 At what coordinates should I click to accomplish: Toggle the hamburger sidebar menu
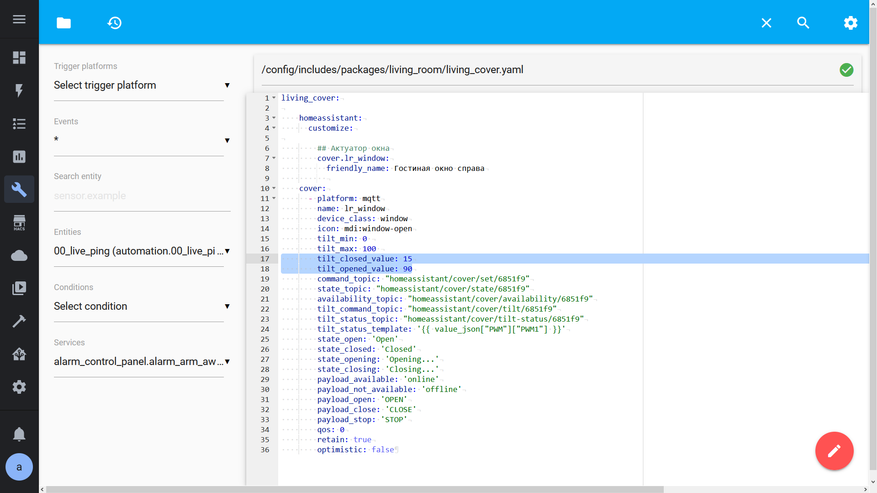pos(19,20)
